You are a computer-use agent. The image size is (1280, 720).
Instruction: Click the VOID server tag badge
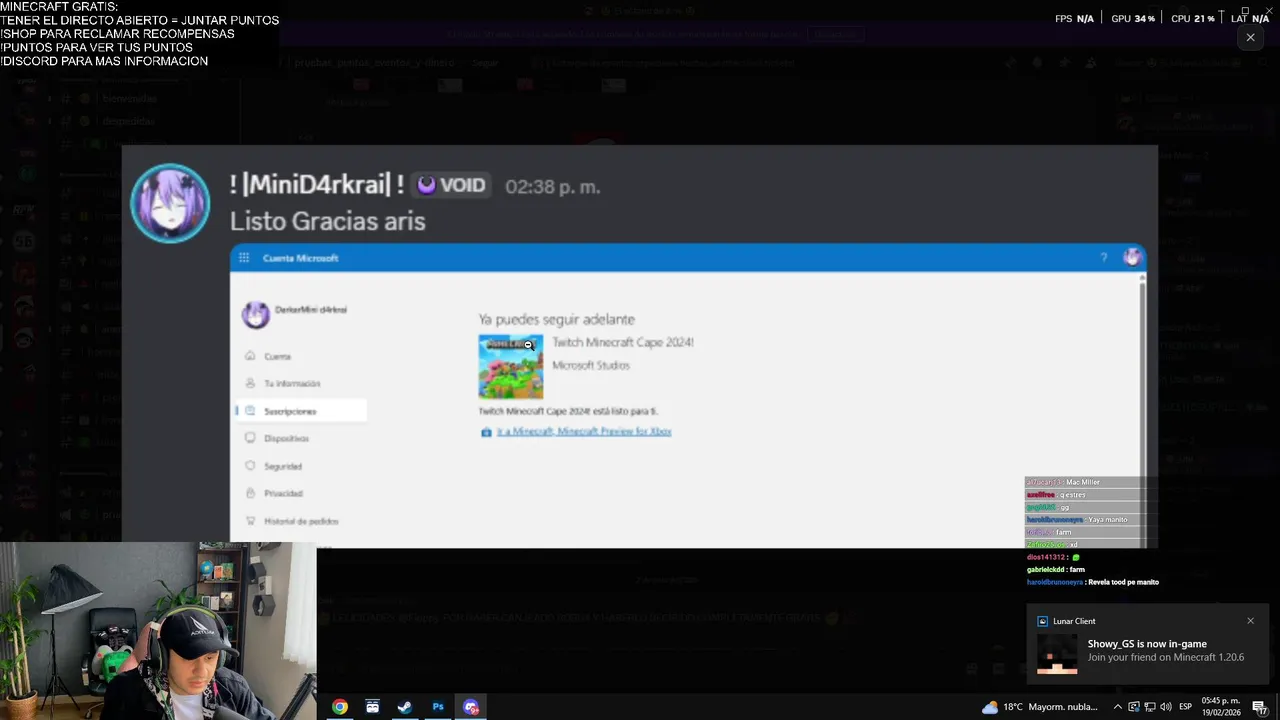(451, 185)
